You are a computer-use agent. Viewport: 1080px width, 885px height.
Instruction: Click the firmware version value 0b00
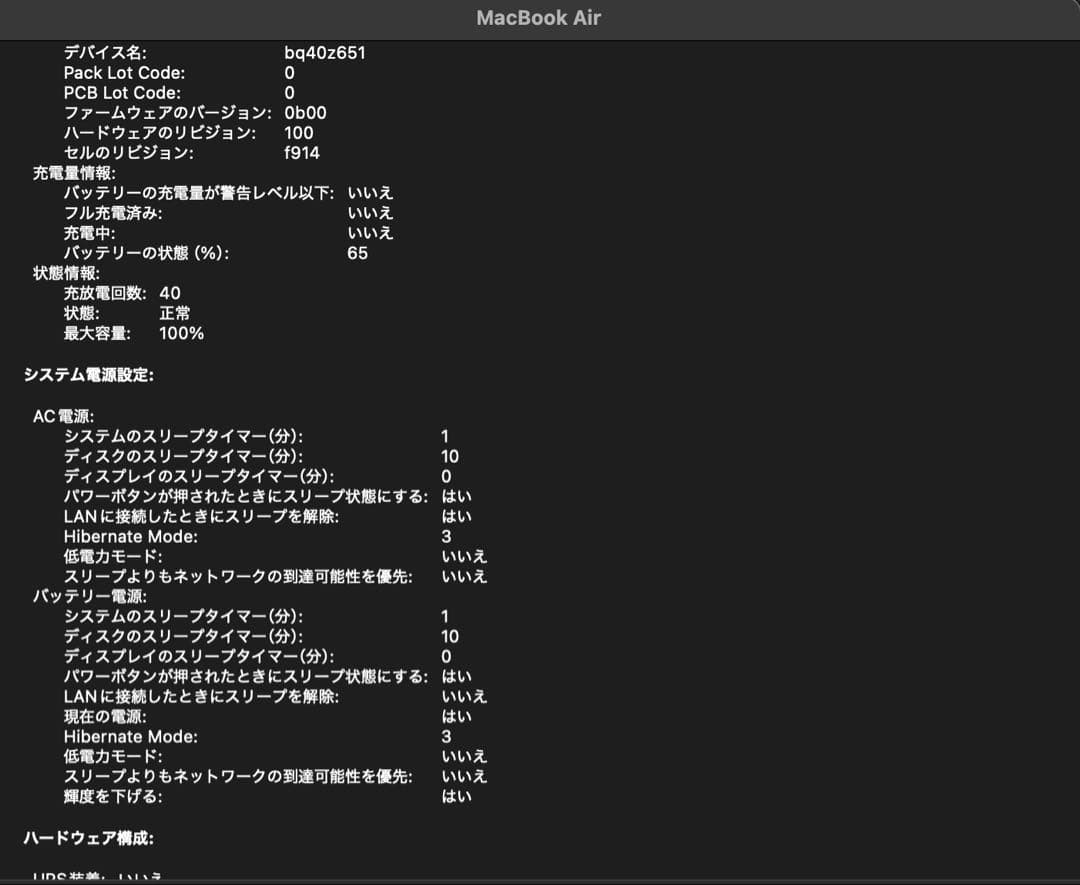(305, 113)
